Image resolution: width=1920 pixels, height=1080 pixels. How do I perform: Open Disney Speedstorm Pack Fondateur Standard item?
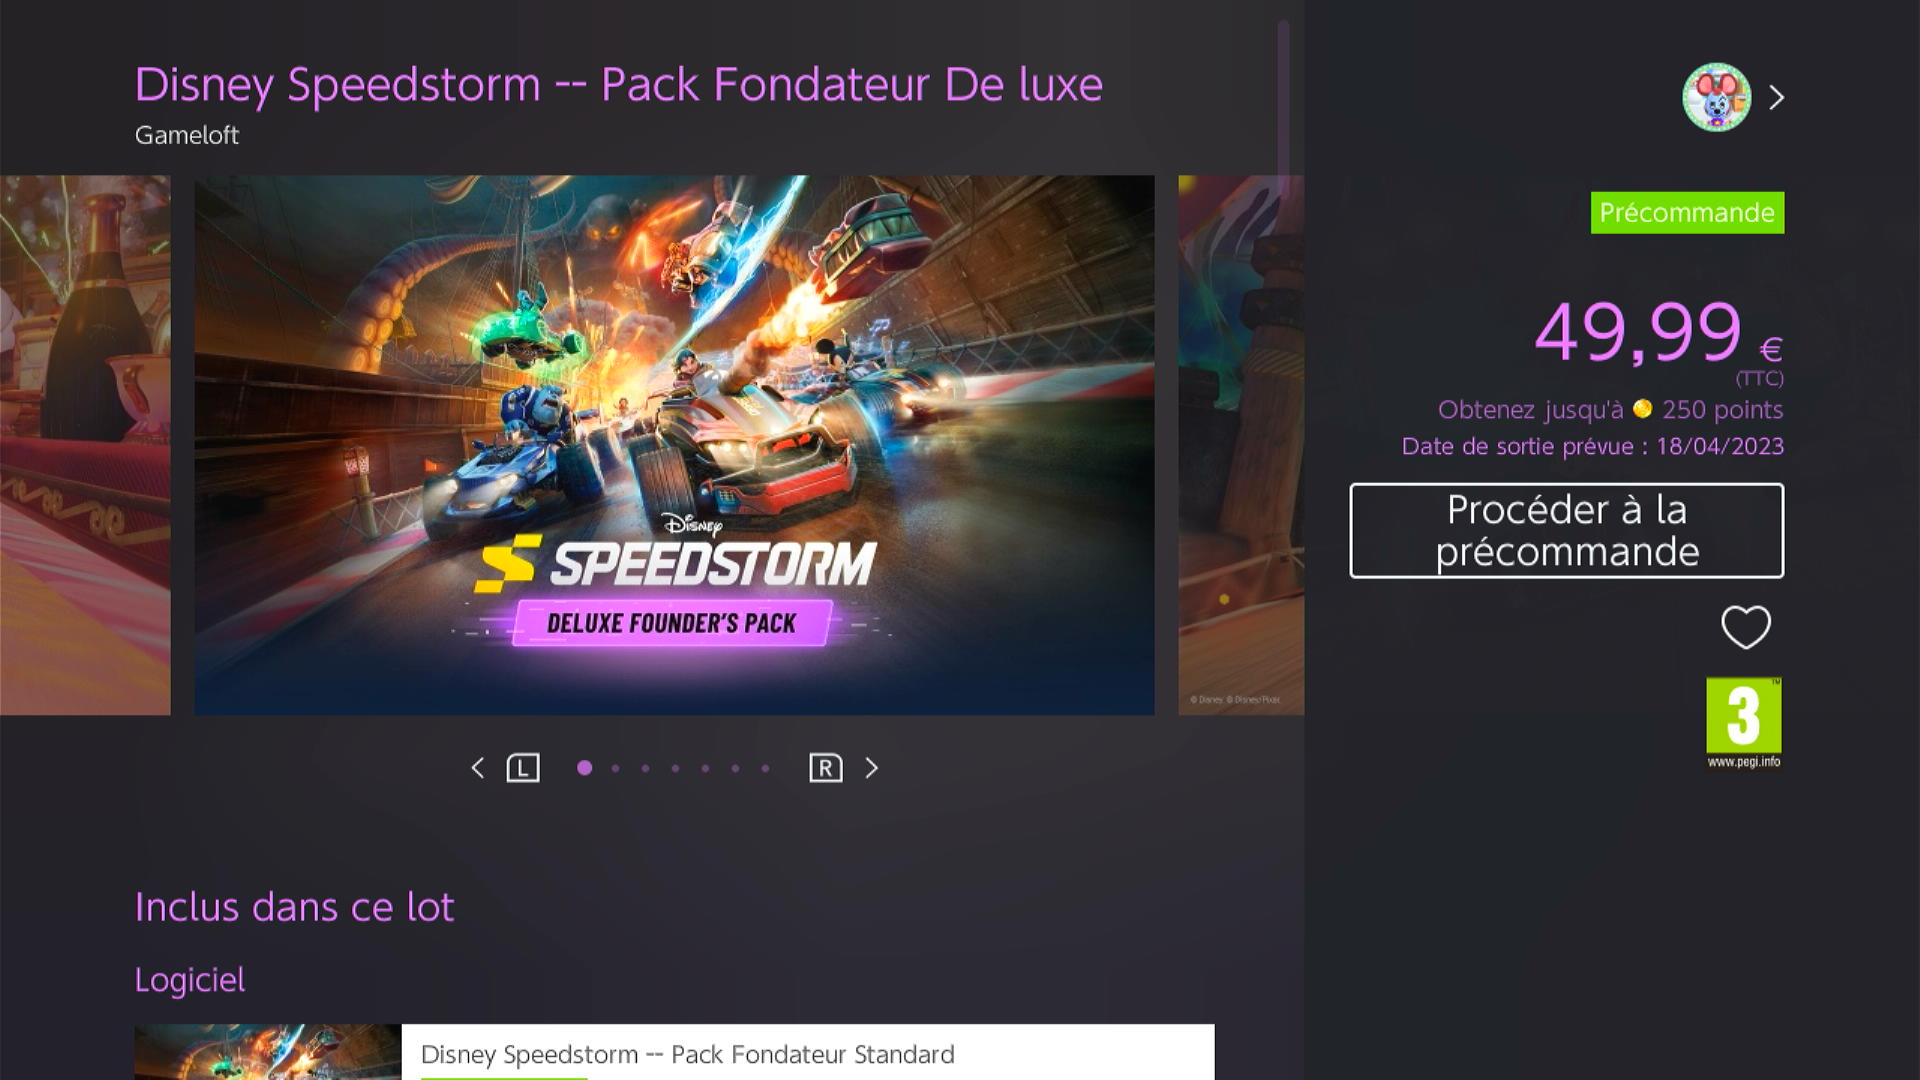tap(674, 1052)
